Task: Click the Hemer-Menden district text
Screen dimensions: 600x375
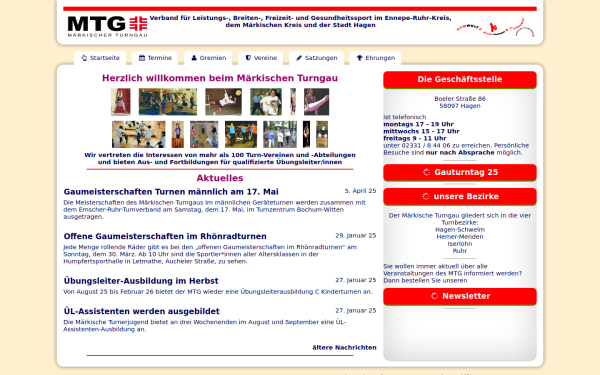Action: pyautogui.click(x=460, y=237)
